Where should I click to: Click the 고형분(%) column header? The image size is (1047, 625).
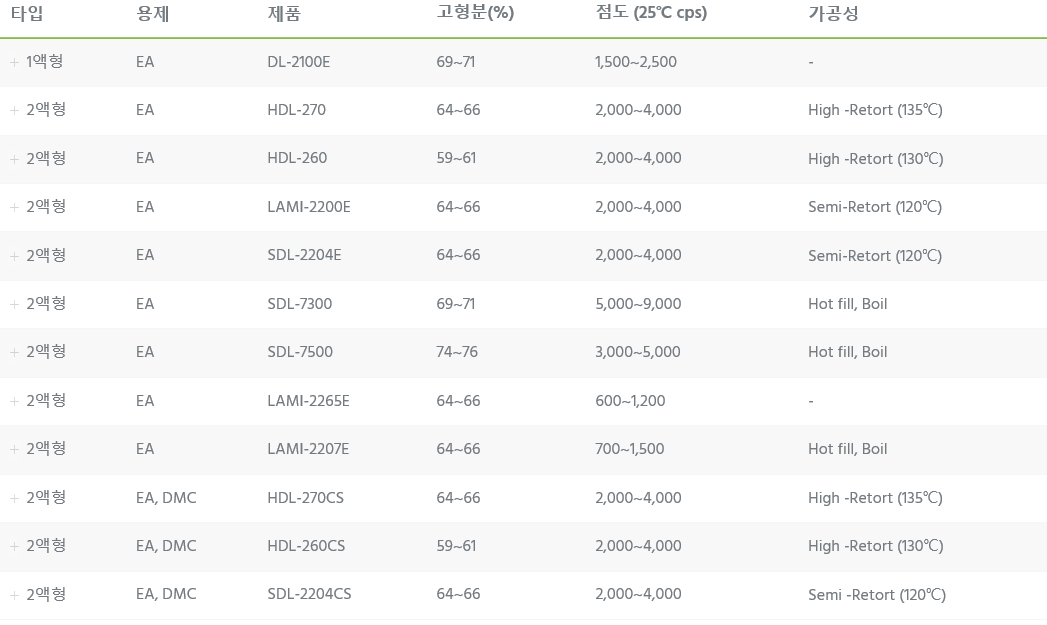(x=475, y=13)
